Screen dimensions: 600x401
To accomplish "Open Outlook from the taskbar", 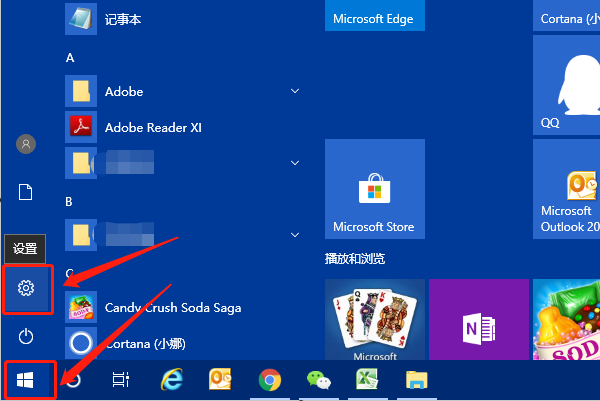I will pos(220,379).
